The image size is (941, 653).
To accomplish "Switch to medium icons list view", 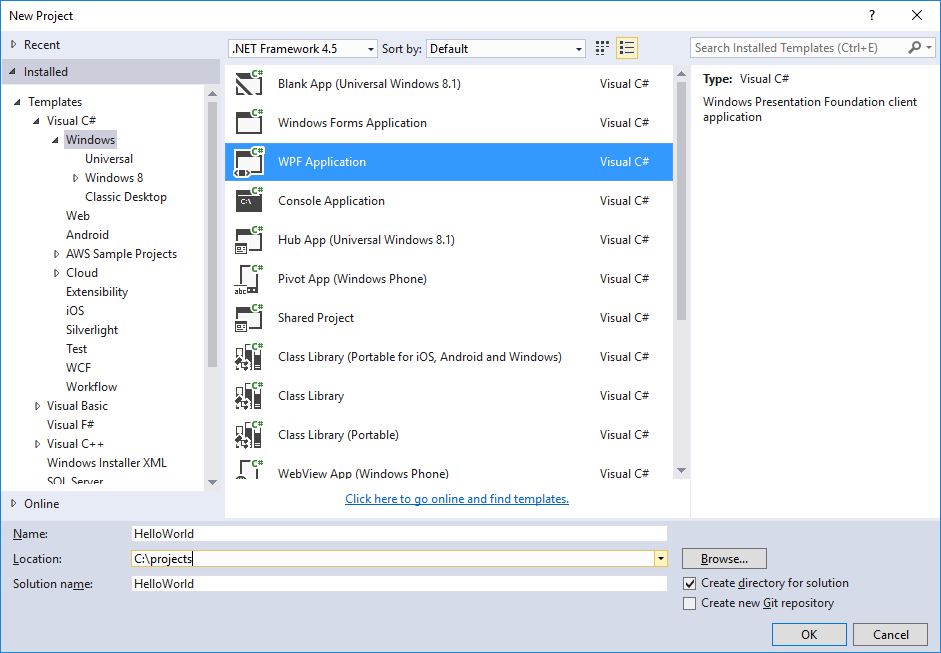I will [627, 48].
